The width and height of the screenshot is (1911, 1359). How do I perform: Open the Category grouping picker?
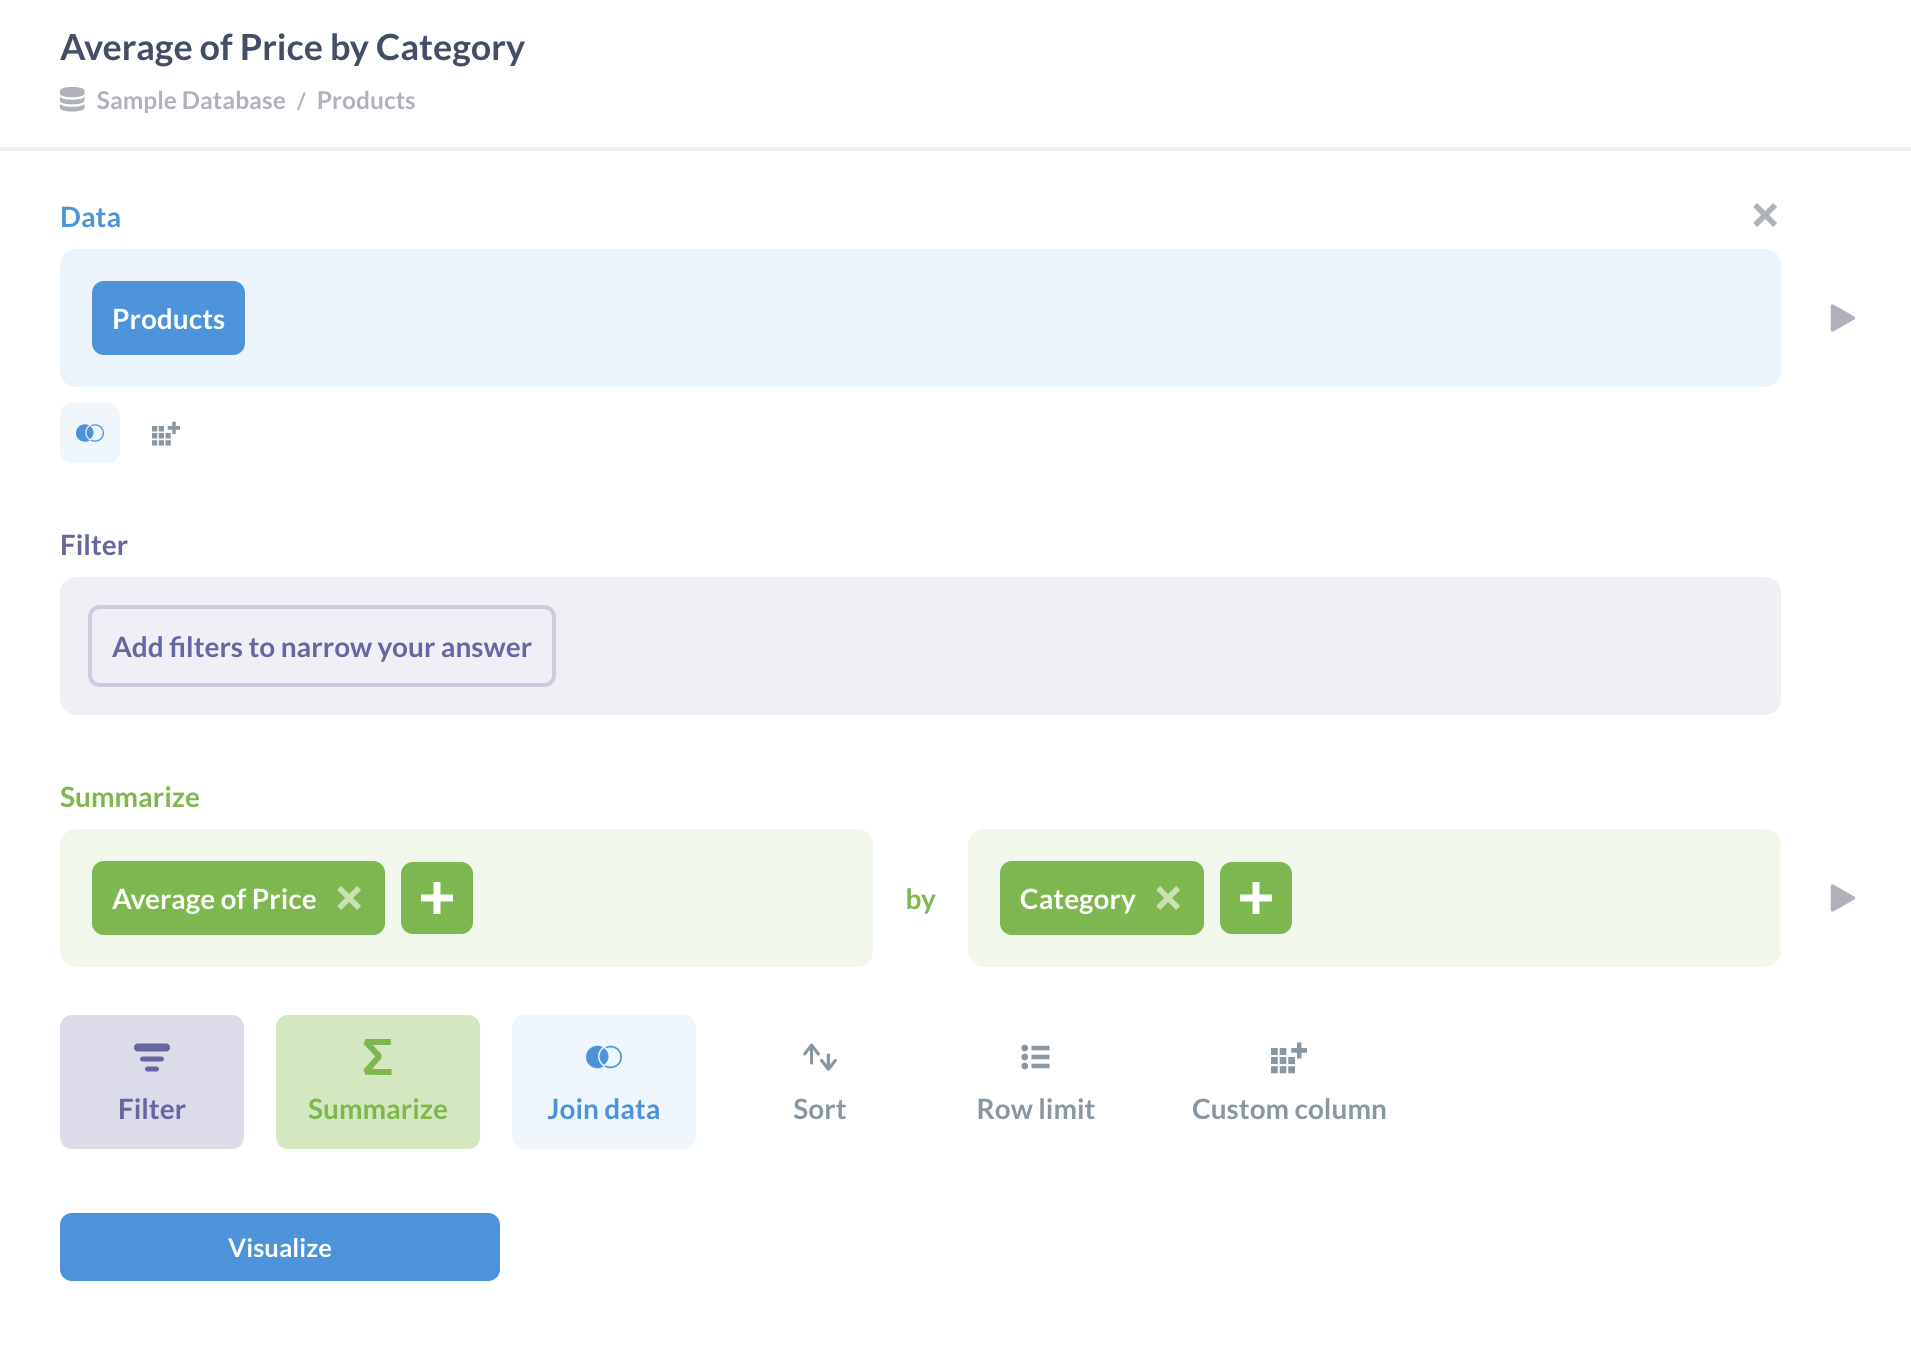click(x=1077, y=898)
